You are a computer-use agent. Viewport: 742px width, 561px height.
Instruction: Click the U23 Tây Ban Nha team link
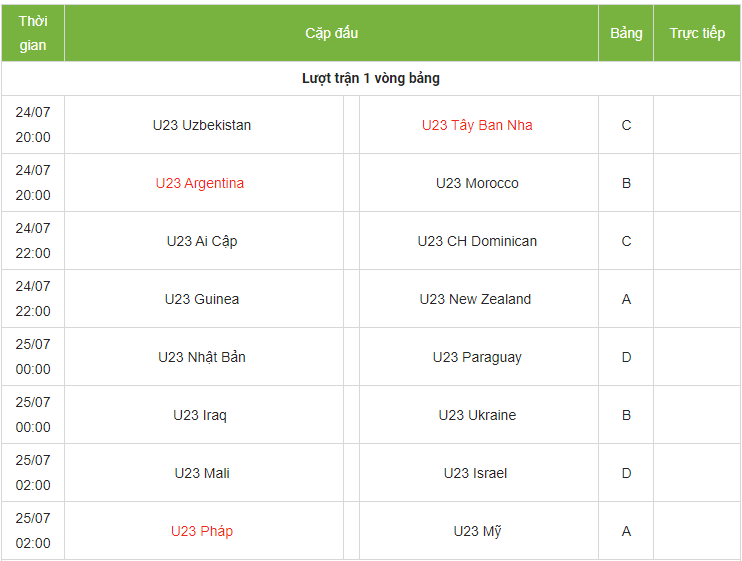pyautogui.click(x=477, y=125)
